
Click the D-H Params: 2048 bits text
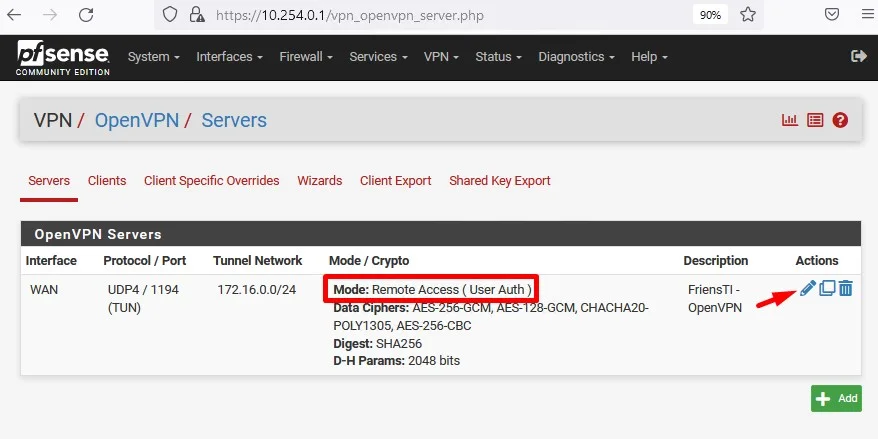(x=396, y=361)
